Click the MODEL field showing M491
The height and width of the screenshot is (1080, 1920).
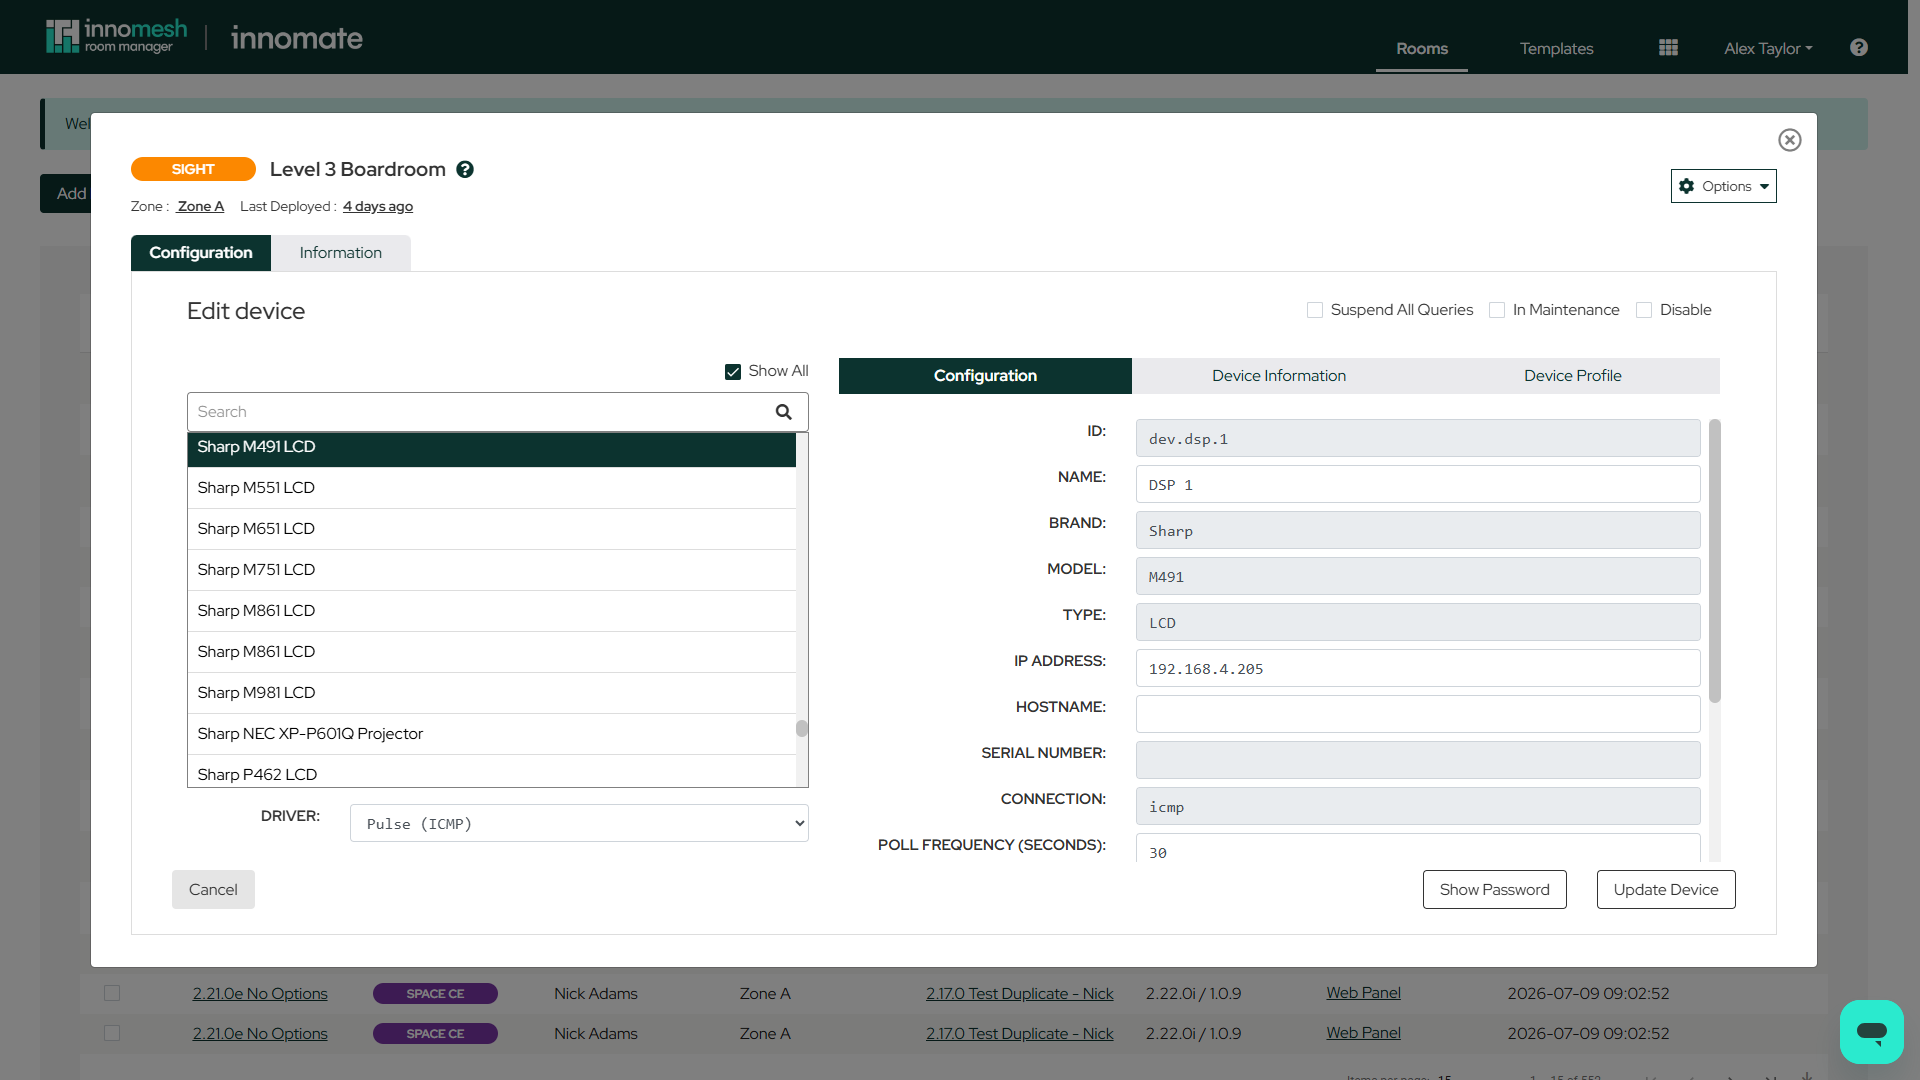1418,576
